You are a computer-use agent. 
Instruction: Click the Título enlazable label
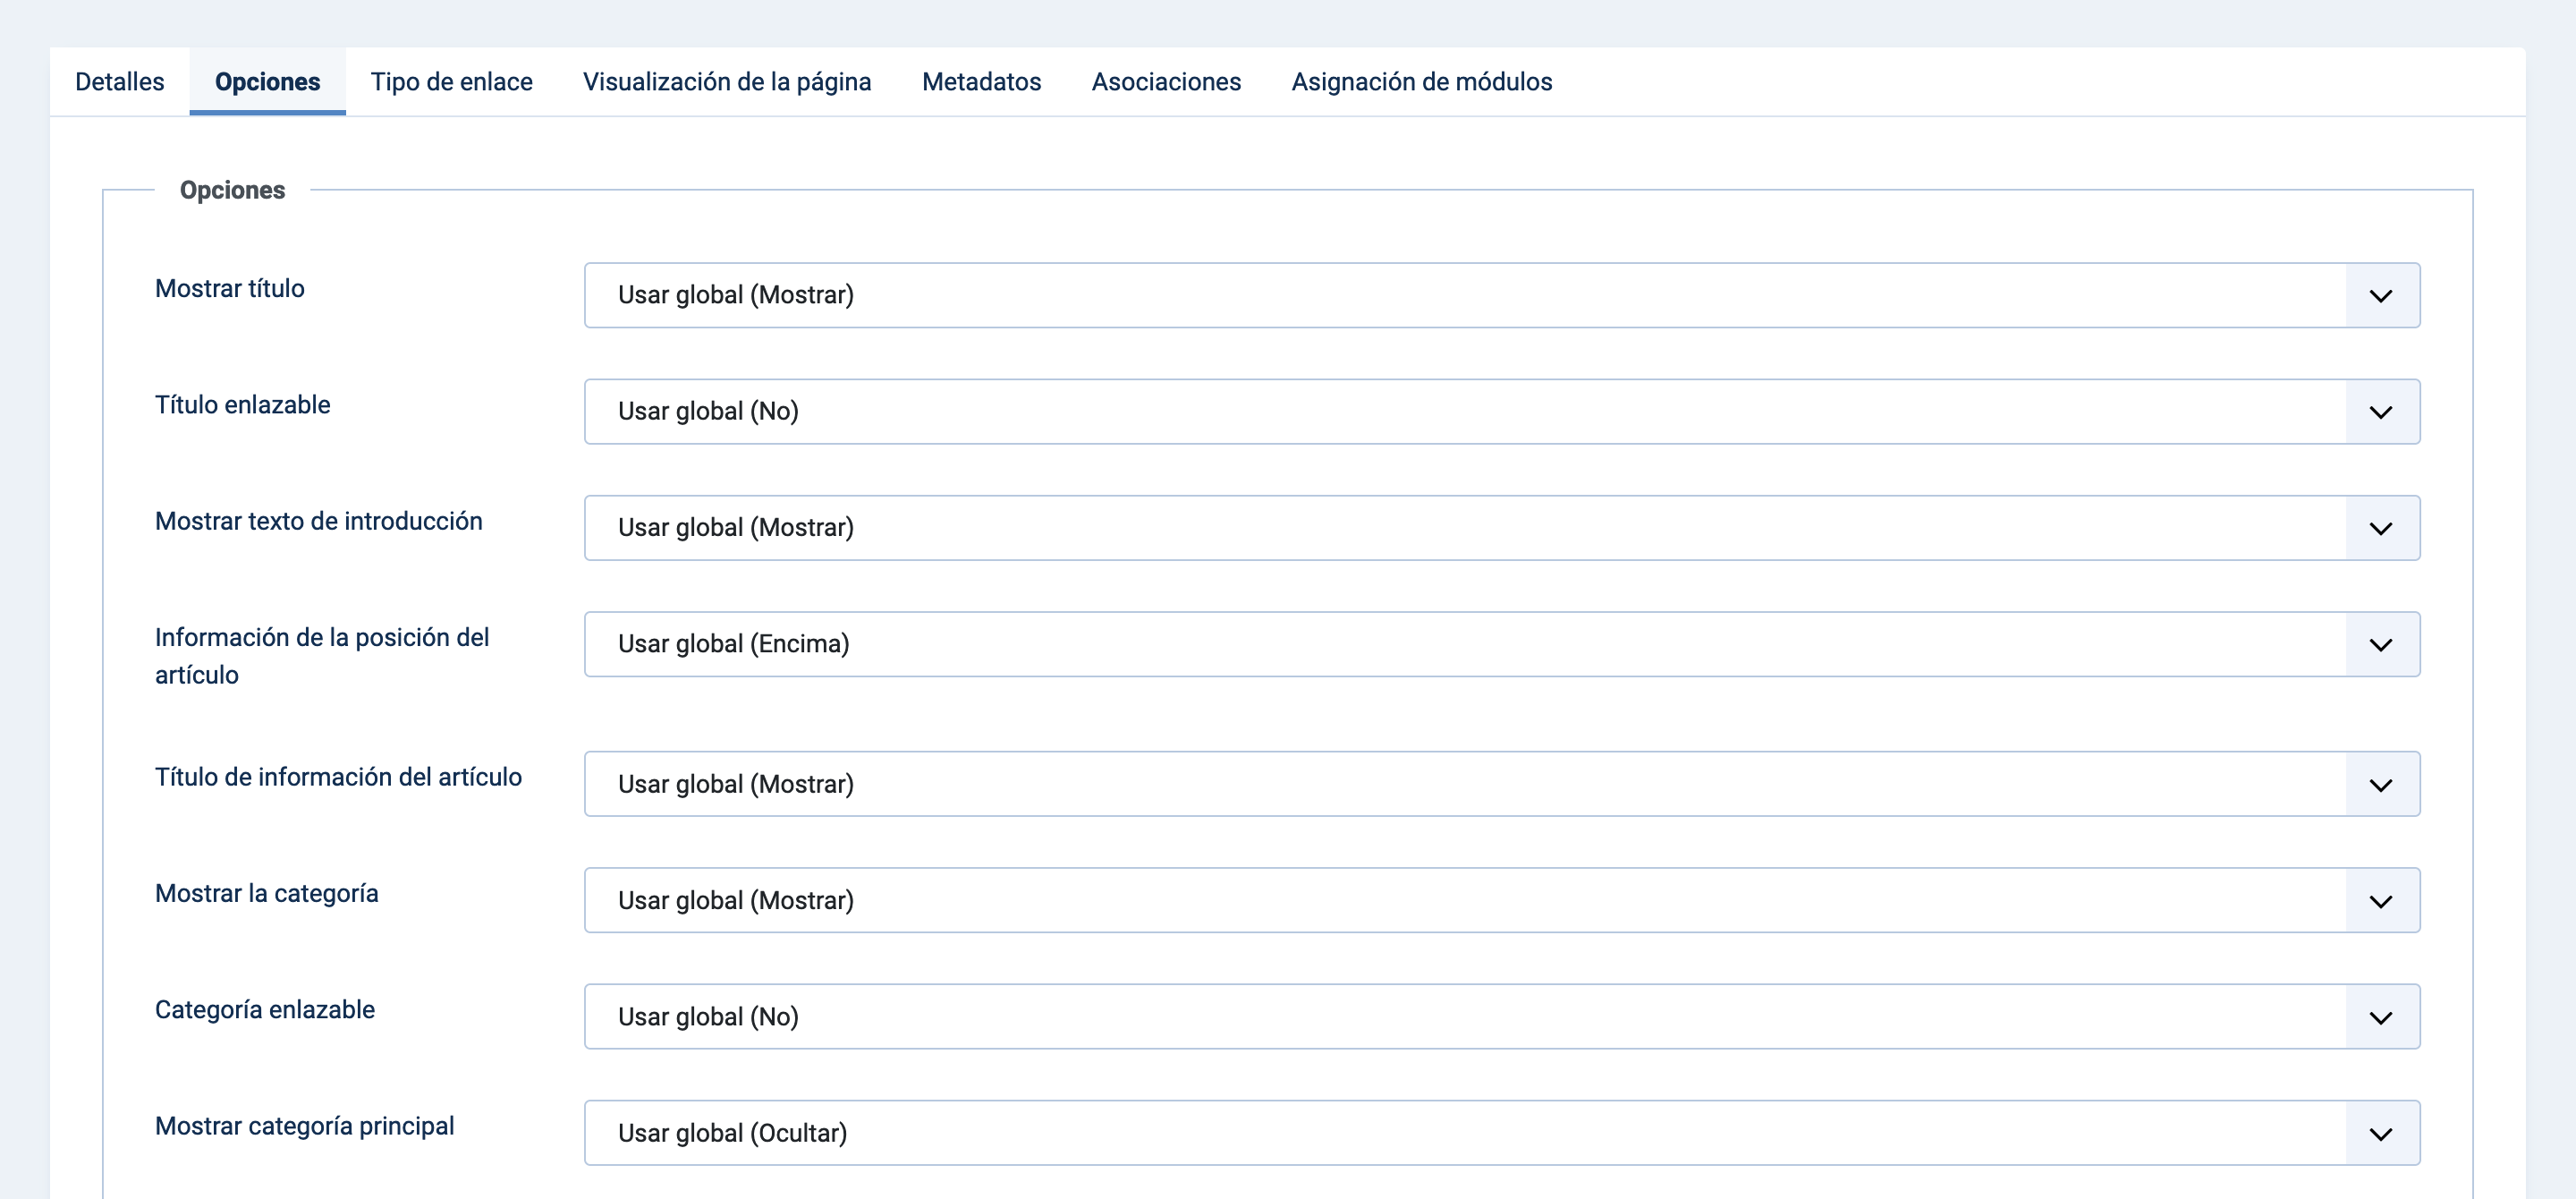(242, 405)
